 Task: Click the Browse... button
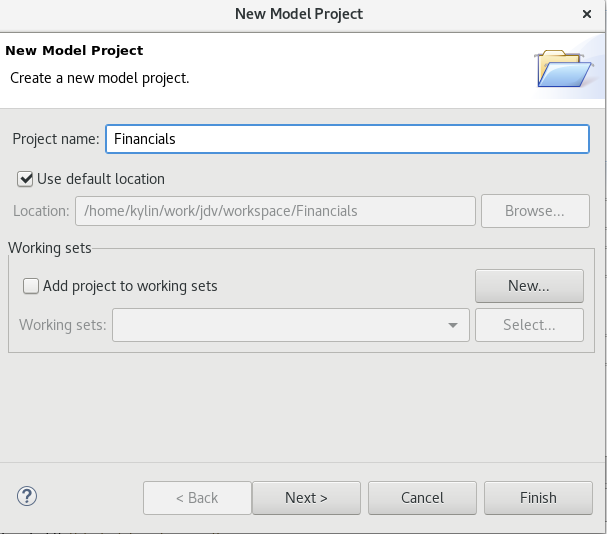coord(535,211)
